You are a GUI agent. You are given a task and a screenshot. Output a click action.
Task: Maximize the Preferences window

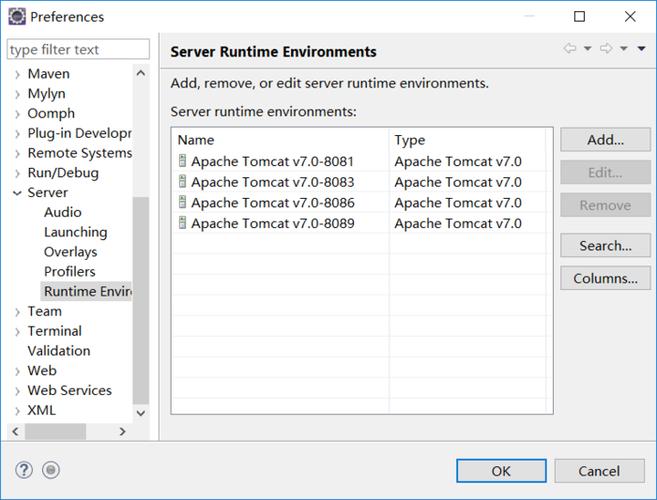(579, 16)
